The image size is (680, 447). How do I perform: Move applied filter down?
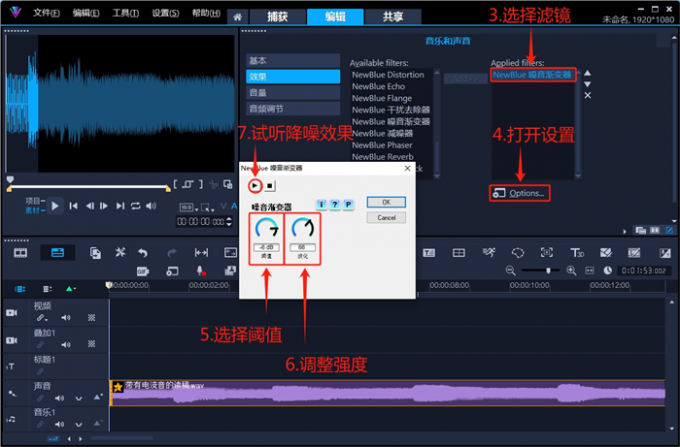click(587, 84)
